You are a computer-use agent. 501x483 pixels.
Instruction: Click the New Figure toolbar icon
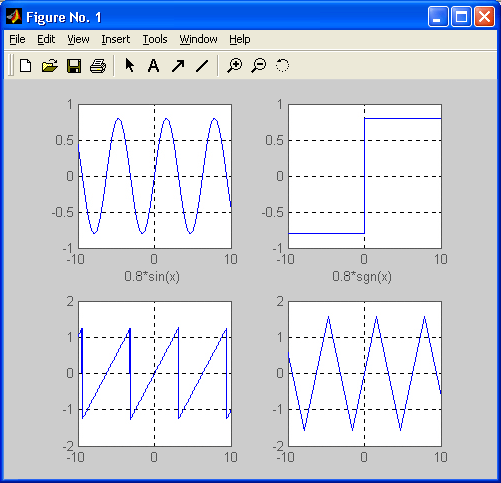point(26,65)
